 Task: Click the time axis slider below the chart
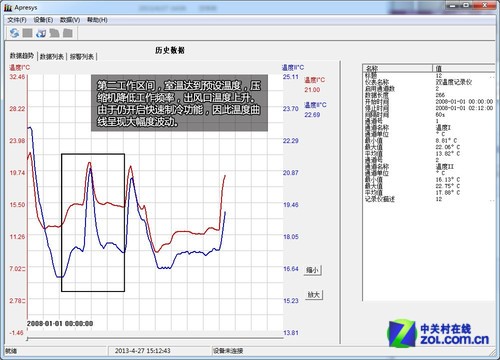point(155,338)
